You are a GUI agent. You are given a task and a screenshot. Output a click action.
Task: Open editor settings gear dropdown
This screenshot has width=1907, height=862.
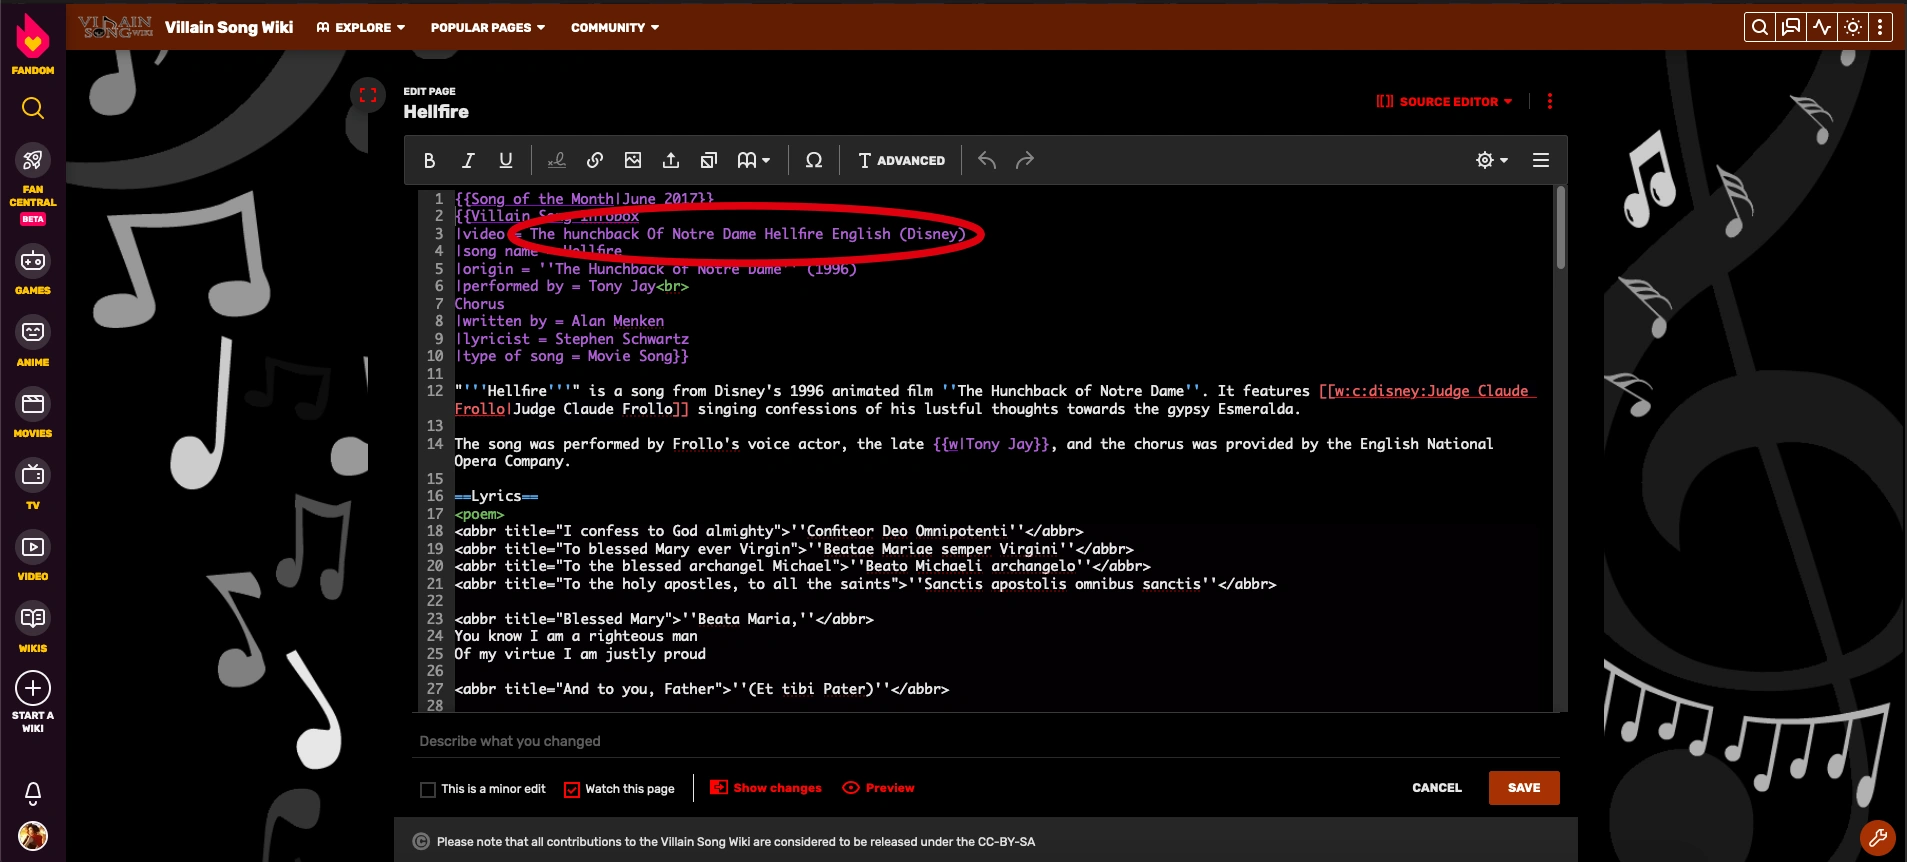point(1492,160)
